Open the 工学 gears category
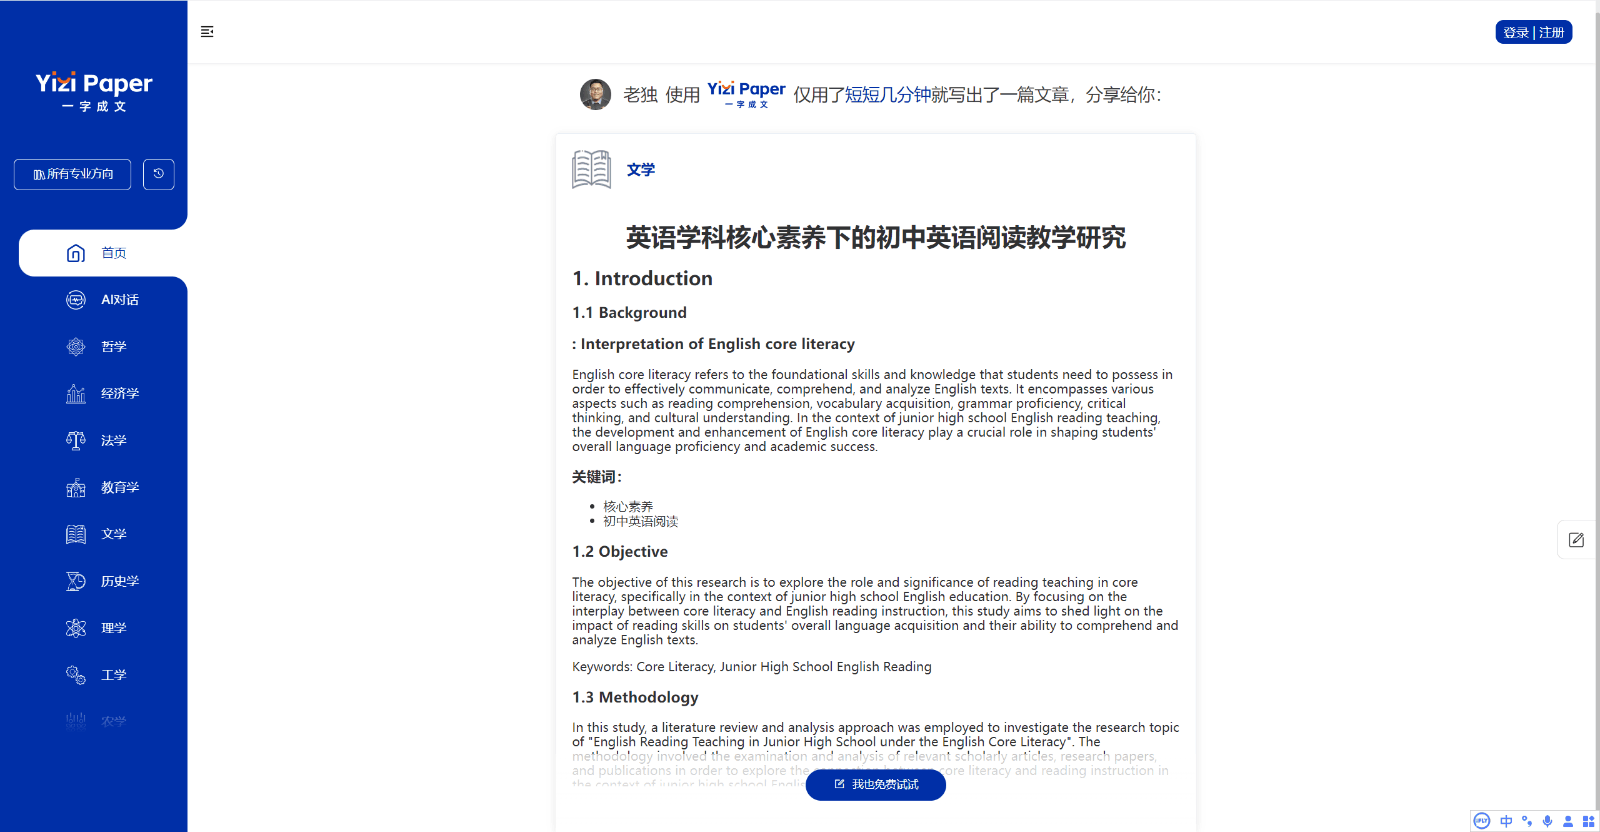1600x832 pixels. coord(76,675)
